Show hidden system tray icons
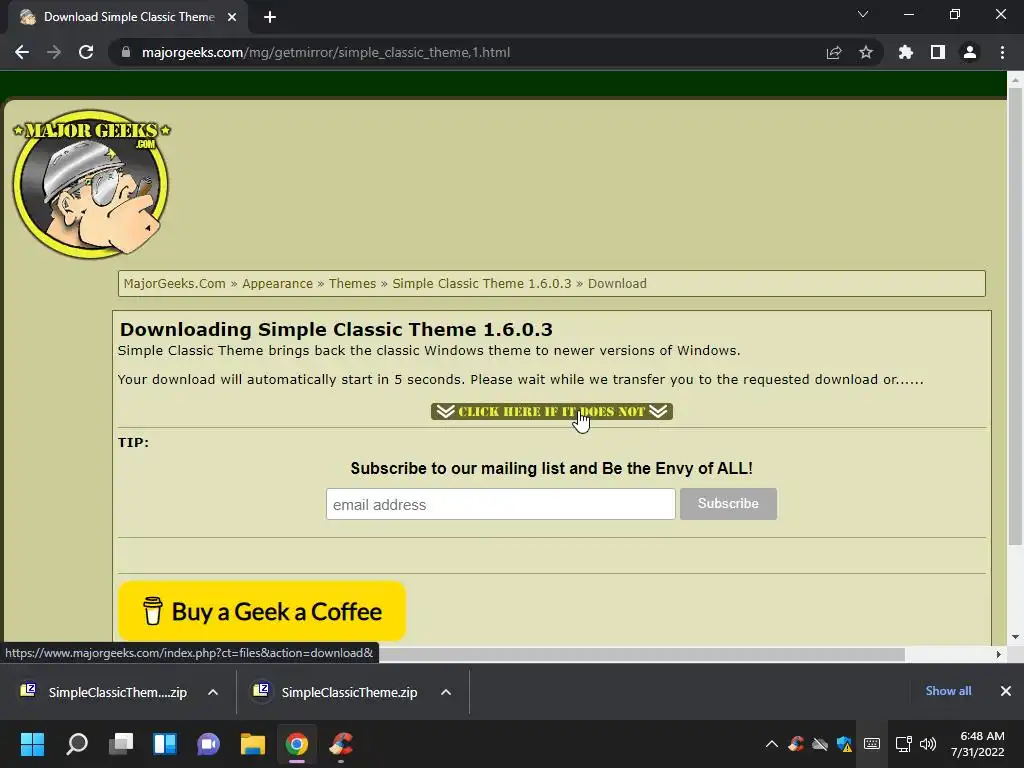Viewport: 1024px width, 768px height. click(771, 744)
